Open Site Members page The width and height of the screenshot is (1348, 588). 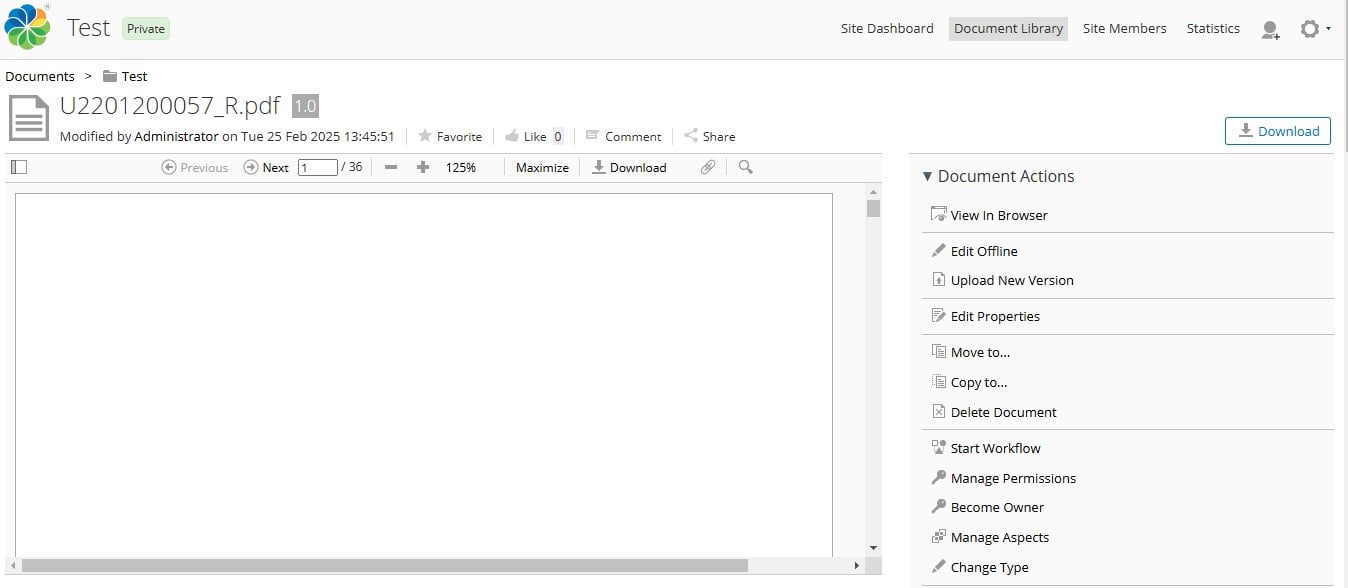click(x=1124, y=28)
